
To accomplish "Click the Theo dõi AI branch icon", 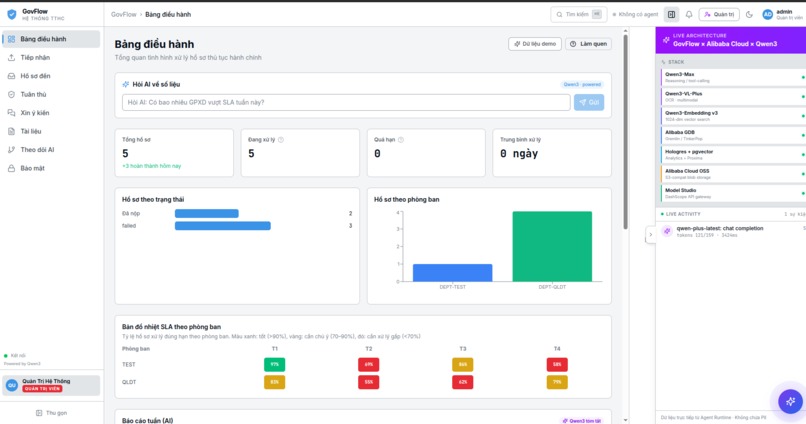I will pyautogui.click(x=11, y=150).
